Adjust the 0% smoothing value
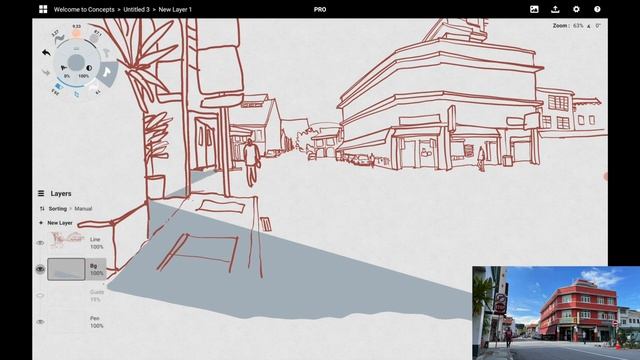640x360 pixels. point(67,76)
